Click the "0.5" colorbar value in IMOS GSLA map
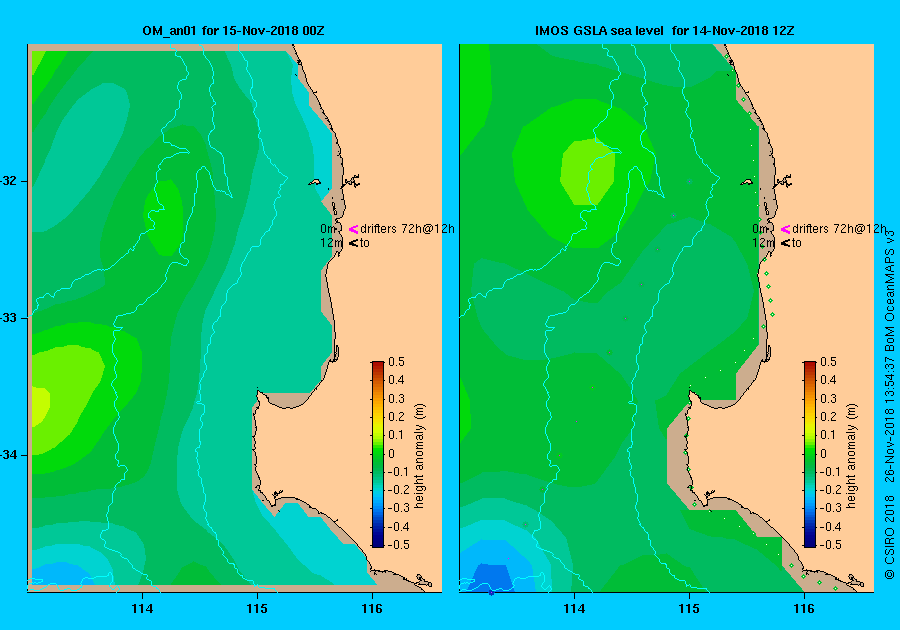Image resolution: width=900 pixels, height=630 pixels. tap(828, 362)
